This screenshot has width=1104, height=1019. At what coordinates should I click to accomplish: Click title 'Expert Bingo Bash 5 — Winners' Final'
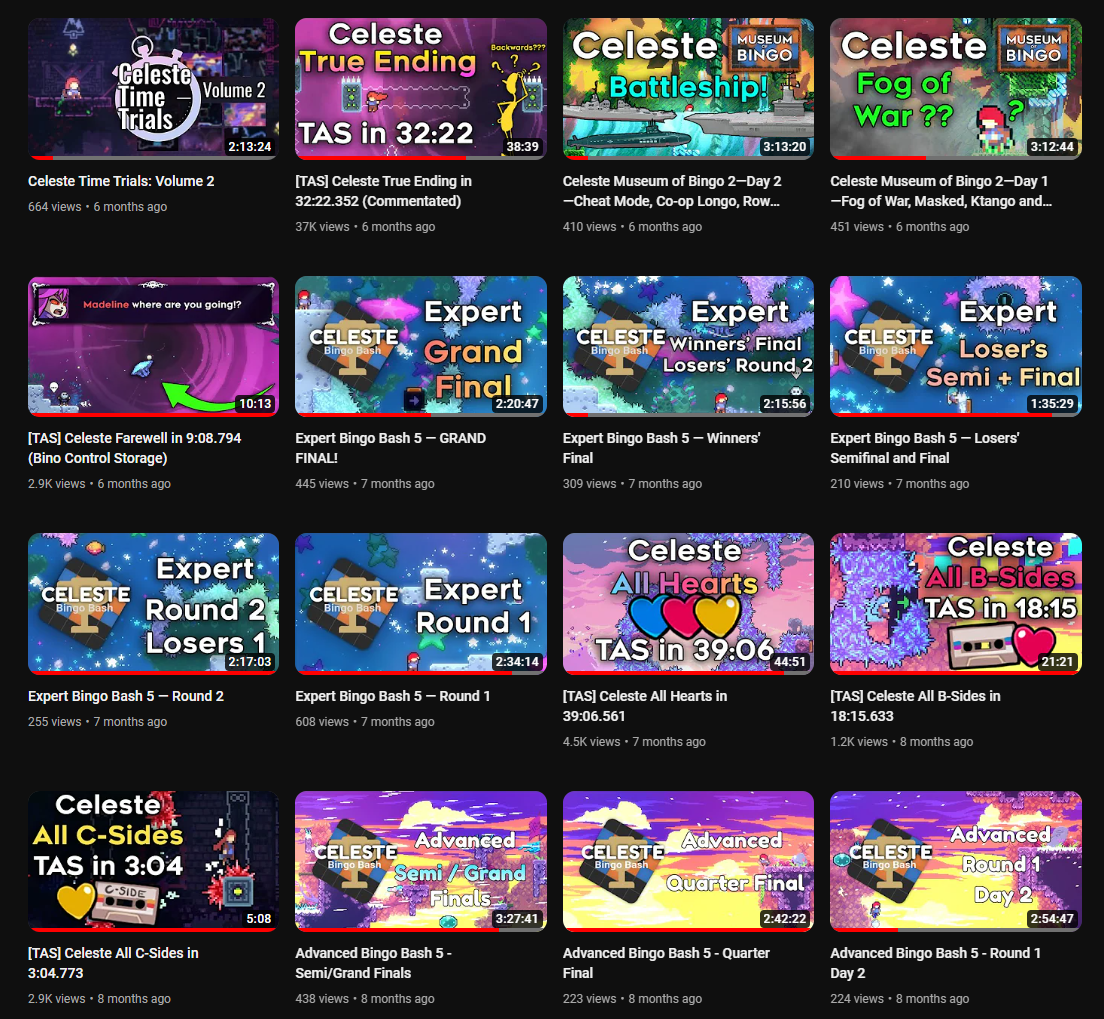(x=661, y=448)
